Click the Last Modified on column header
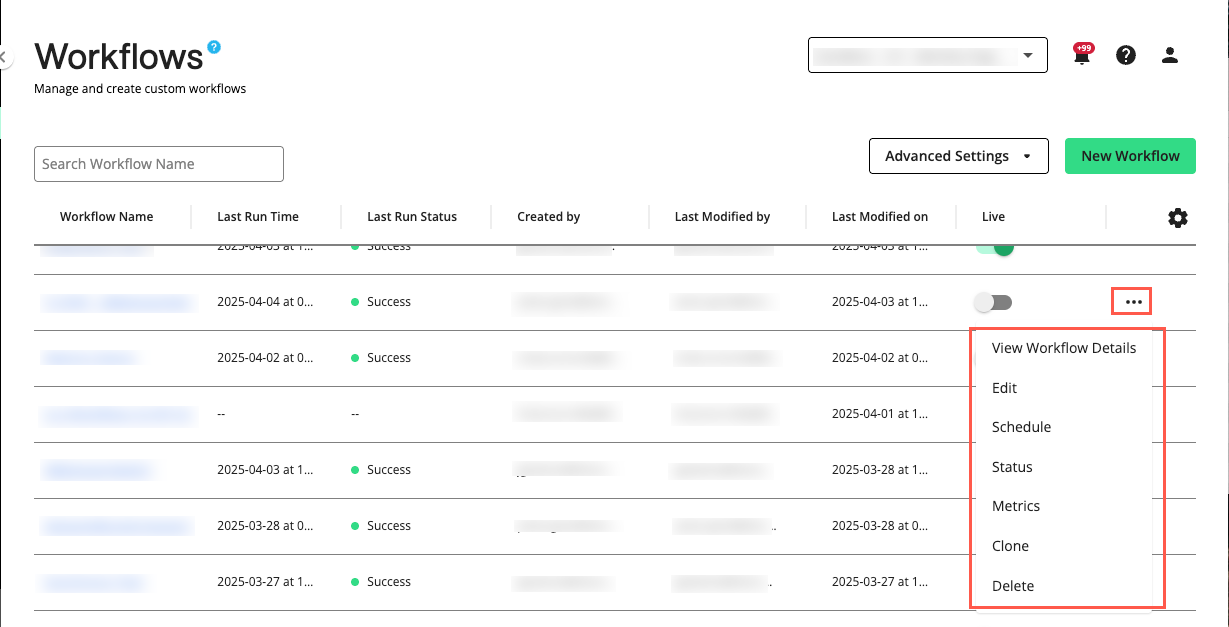 click(880, 217)
